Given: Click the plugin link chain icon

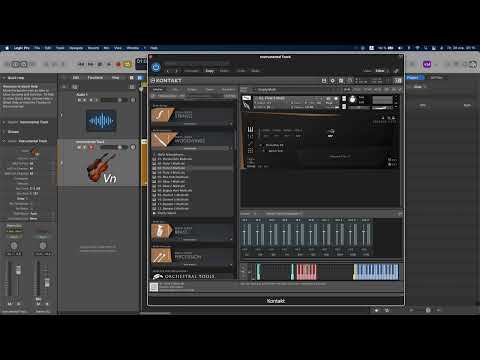Looking at the screenshot, I should coord(396,71).
